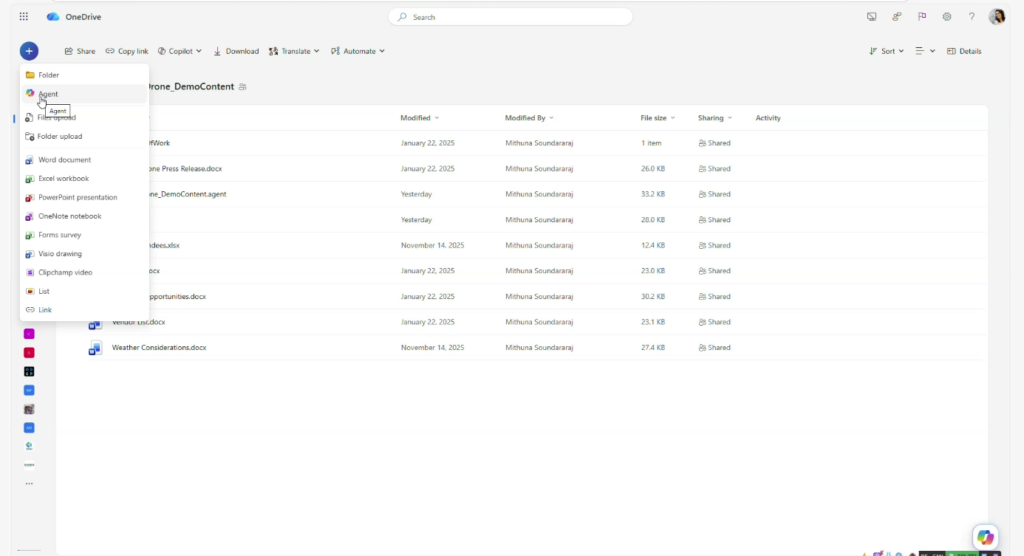Click inside the Search box
Screen dimensions: 1024x556
(510, 17)
